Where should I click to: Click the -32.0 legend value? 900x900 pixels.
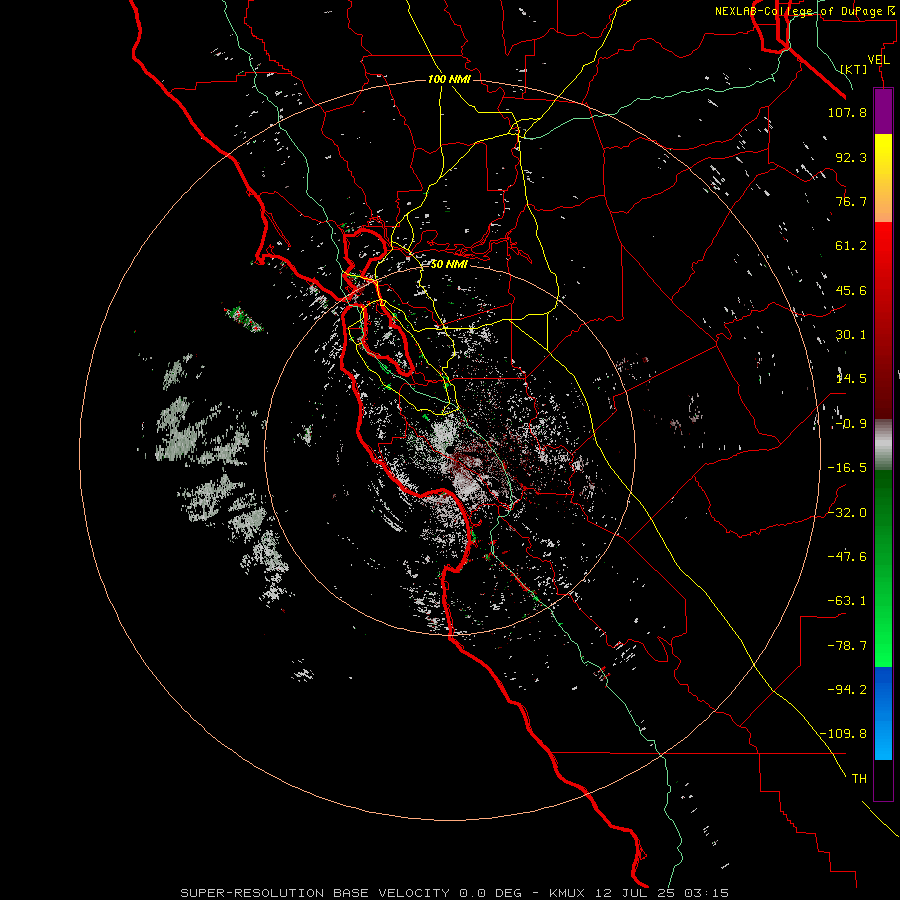(847, 513)
